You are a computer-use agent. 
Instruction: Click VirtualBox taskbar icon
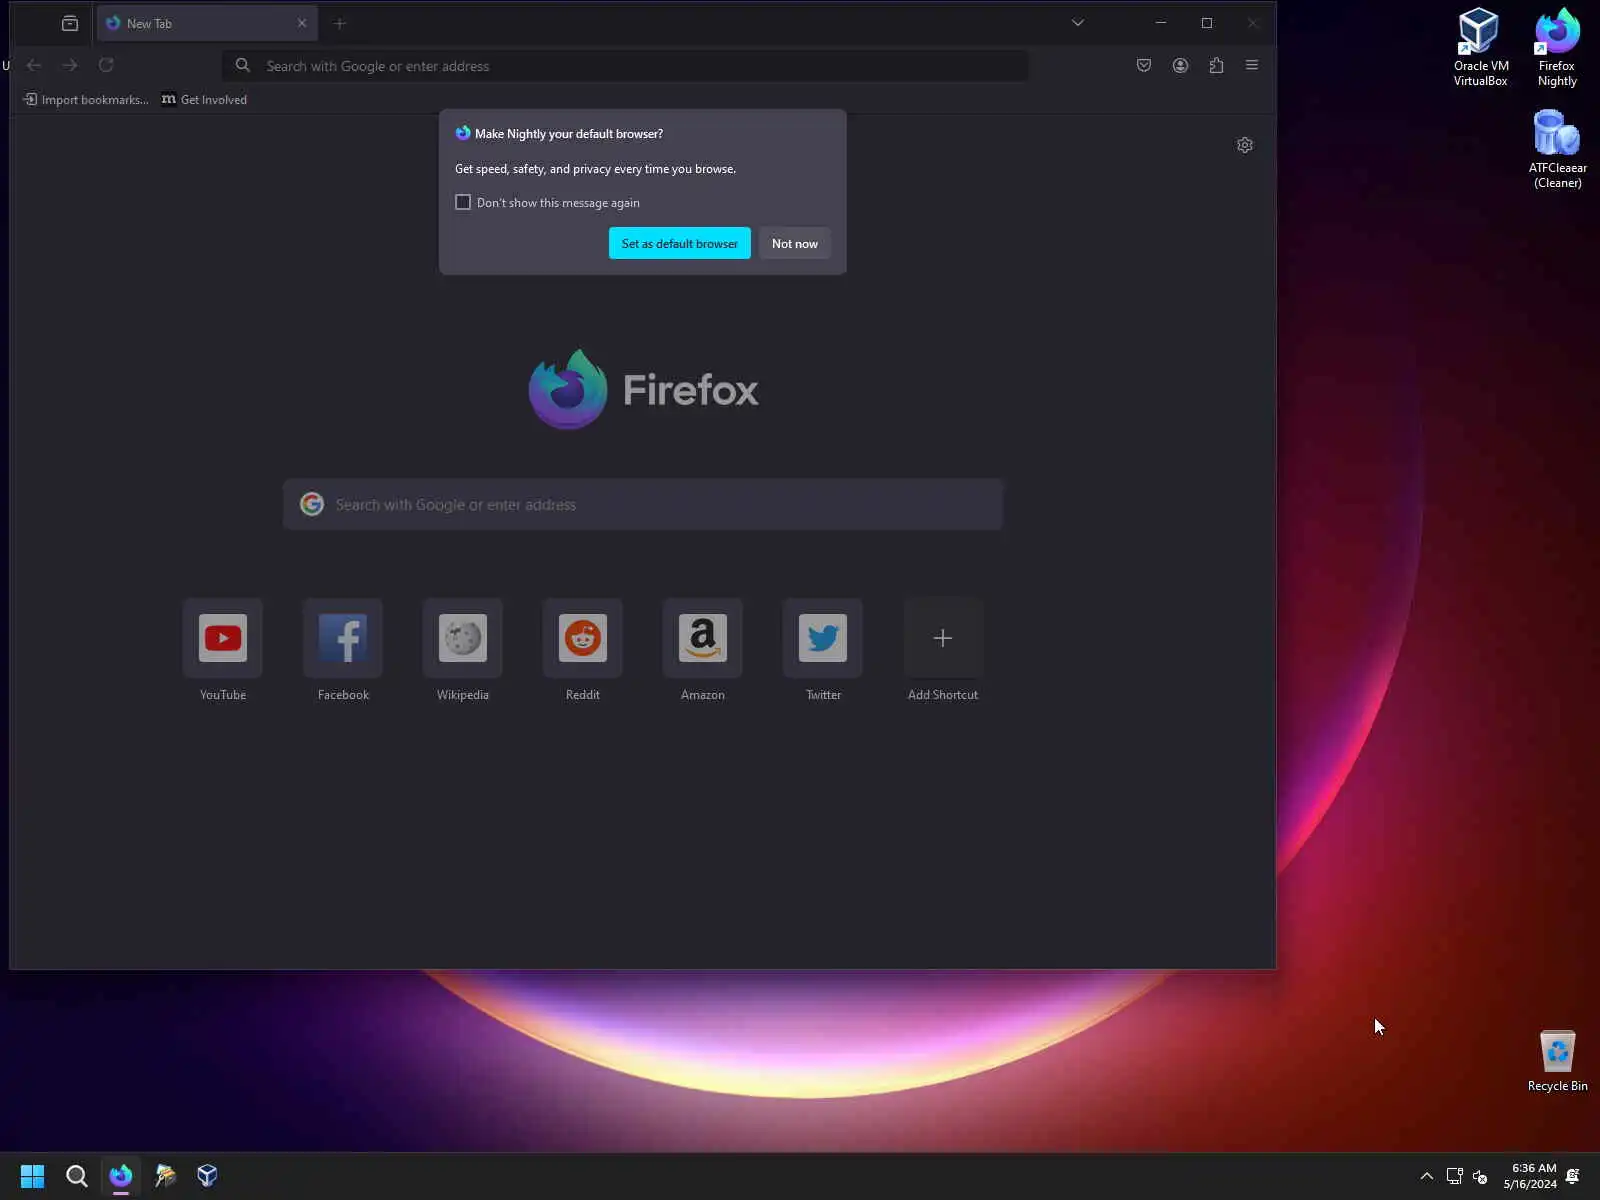coord(207,1176)
